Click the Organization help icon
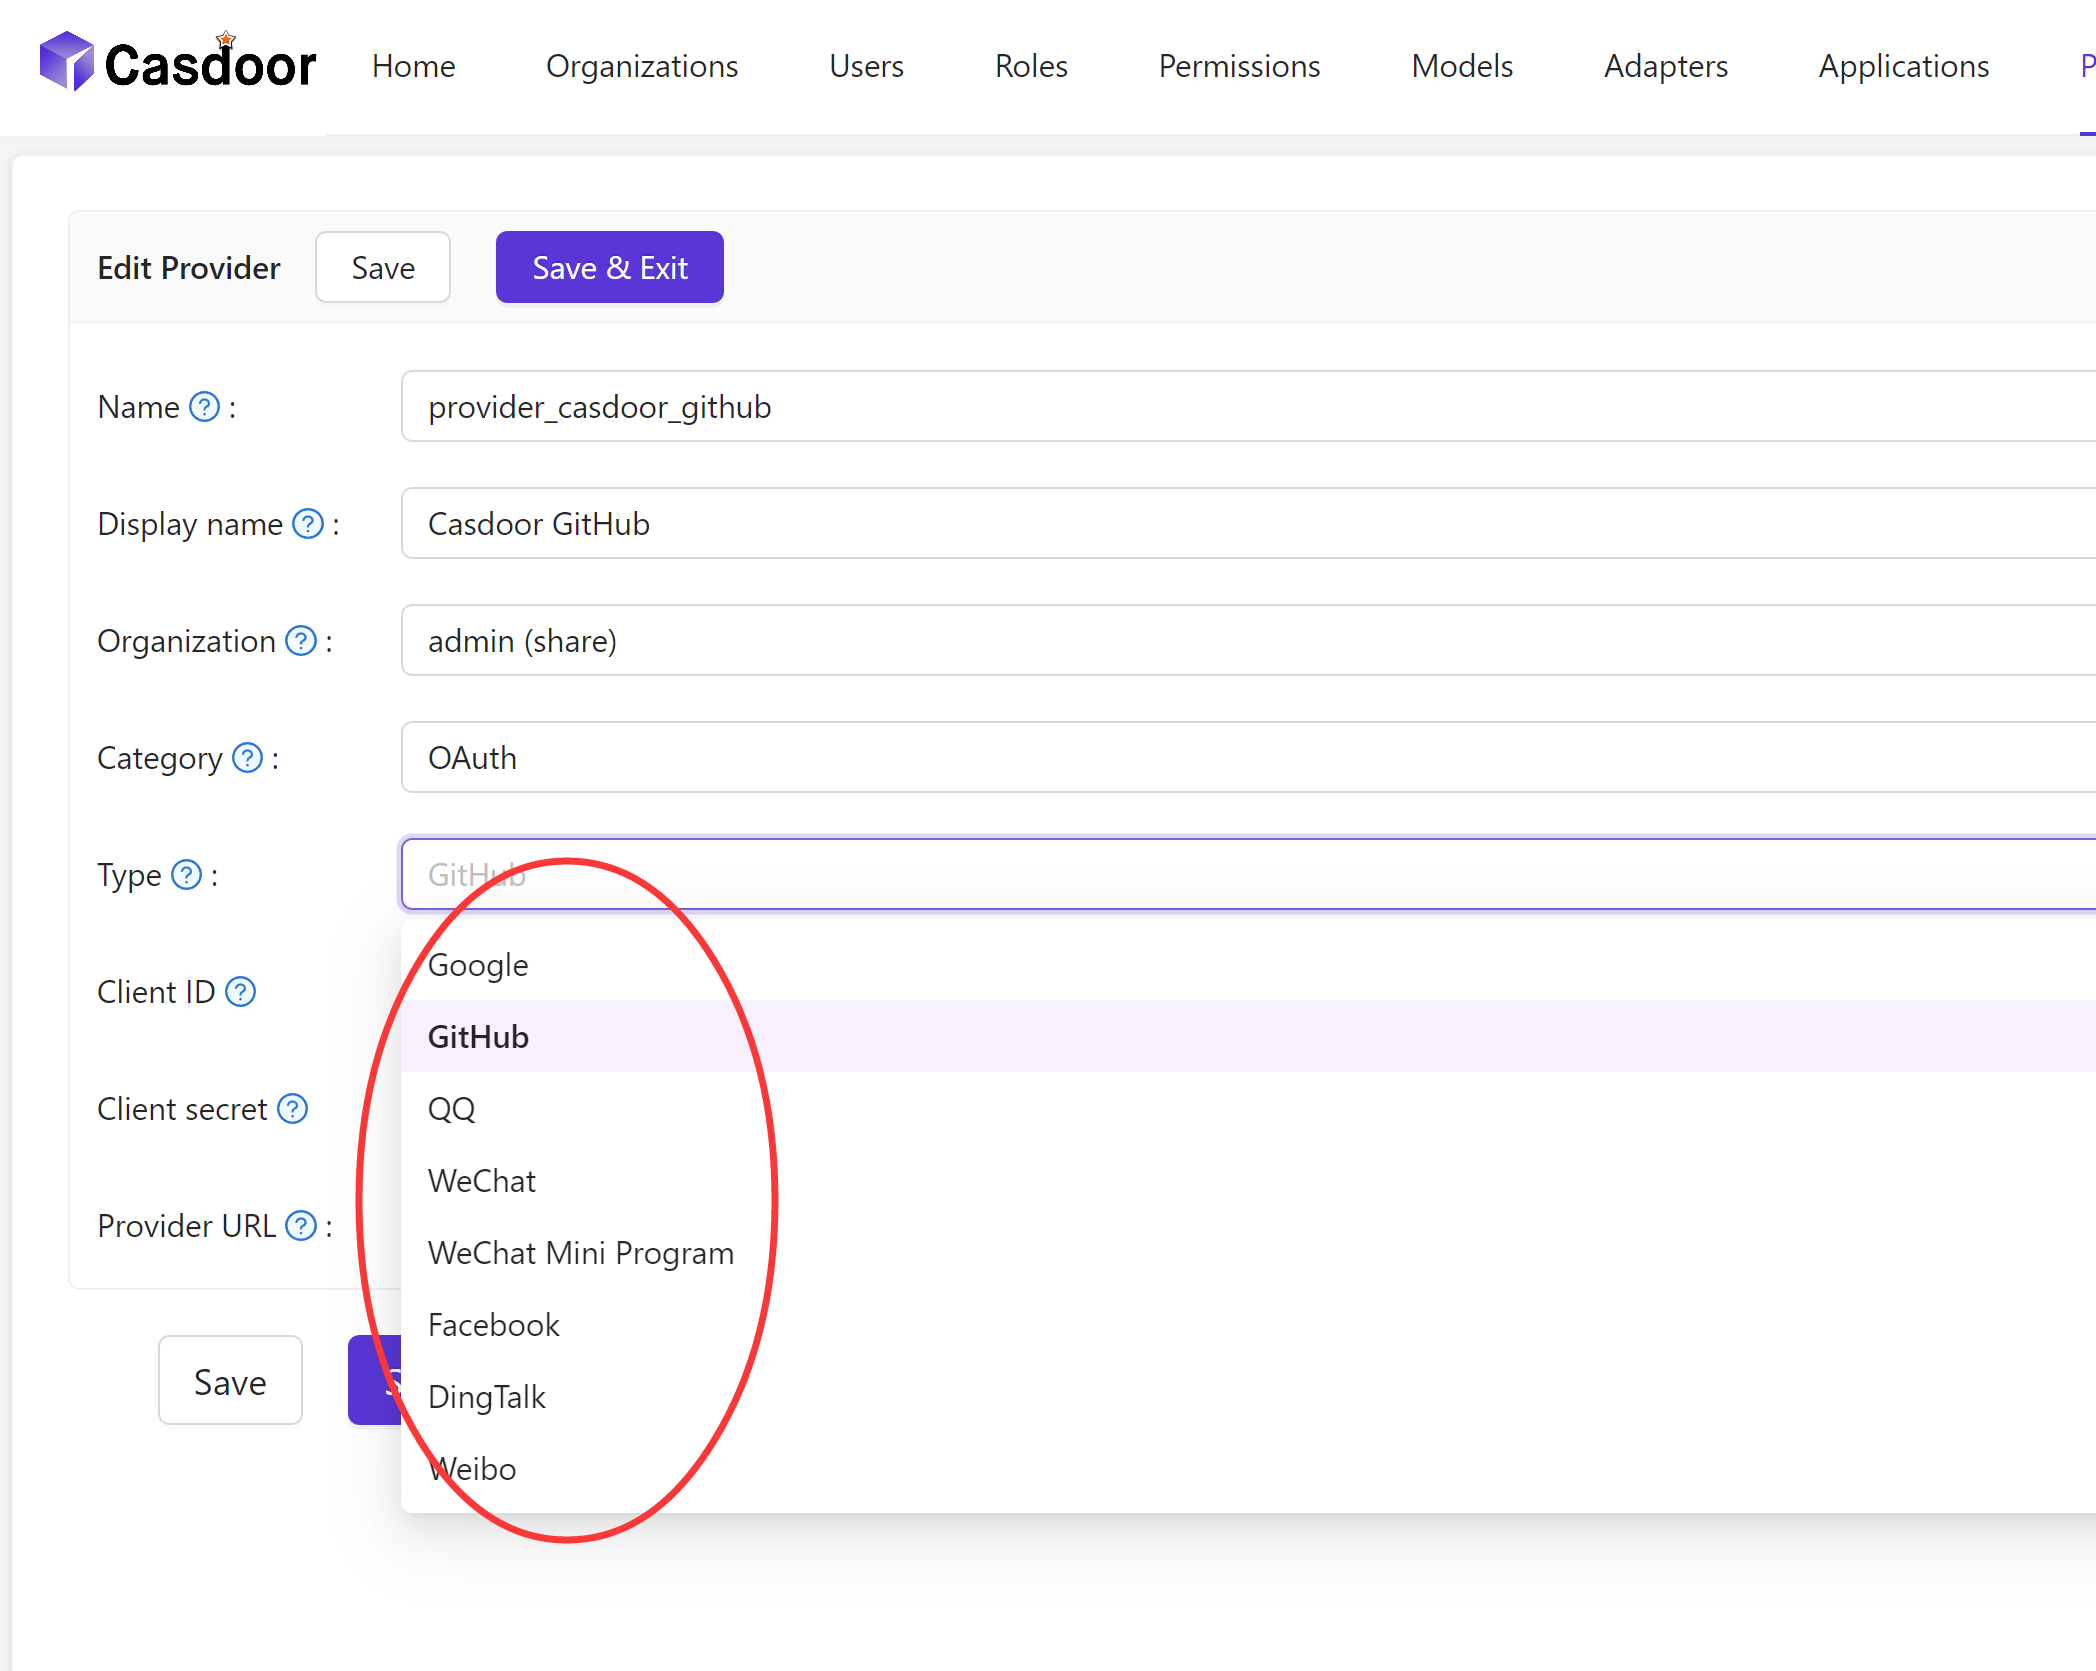Screen dimensions: 2096x1671 pyautogui.click(x=299, y=641)
